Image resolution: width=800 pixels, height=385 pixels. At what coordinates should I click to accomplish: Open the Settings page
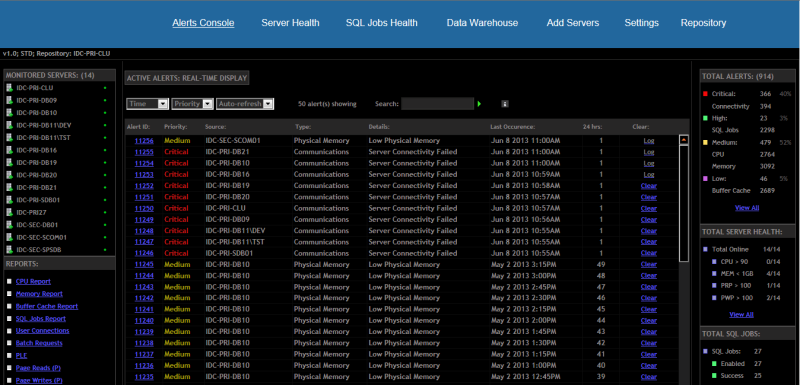[641, 22]
